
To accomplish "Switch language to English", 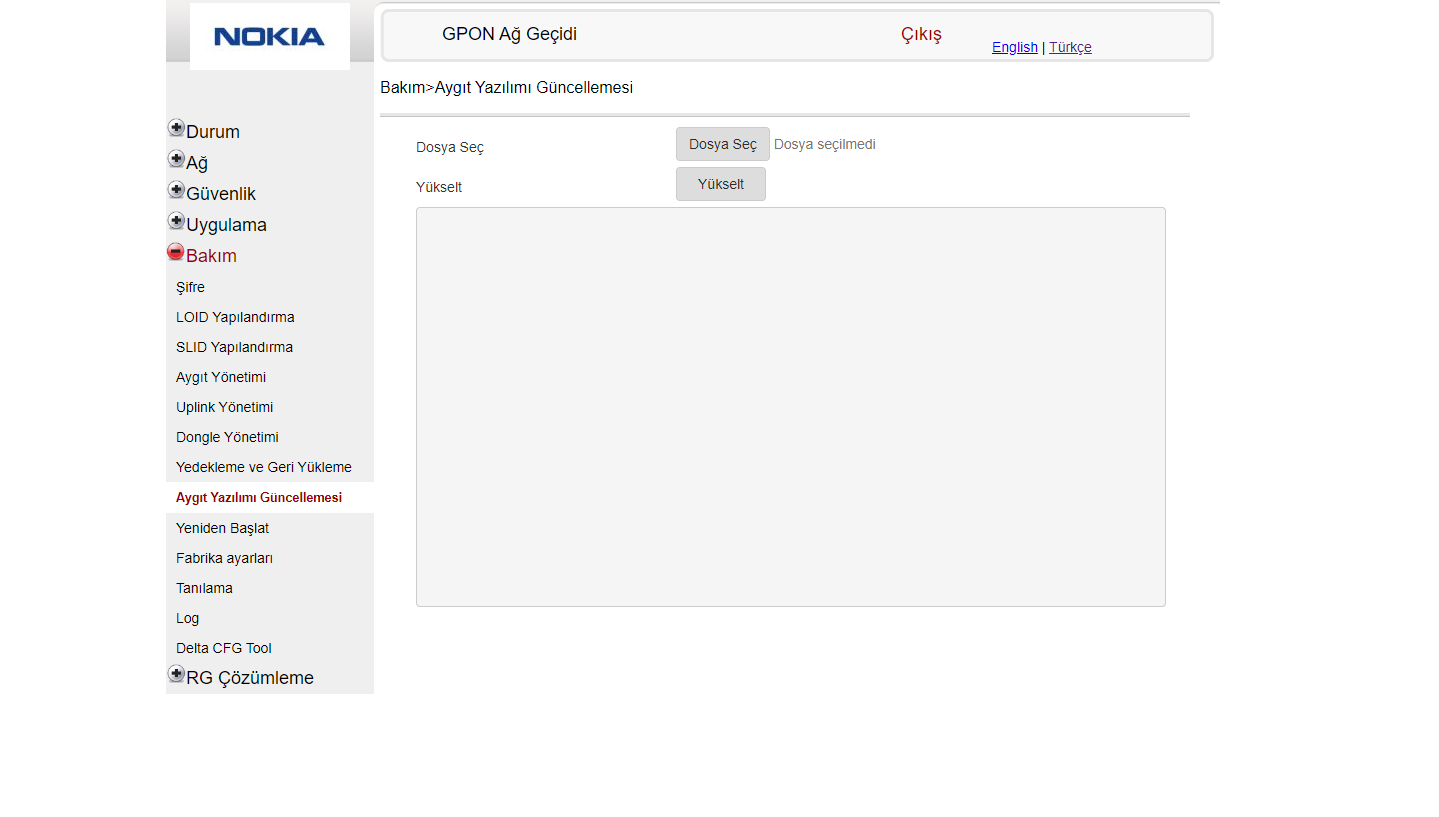I will click(x=1015, y=47).
